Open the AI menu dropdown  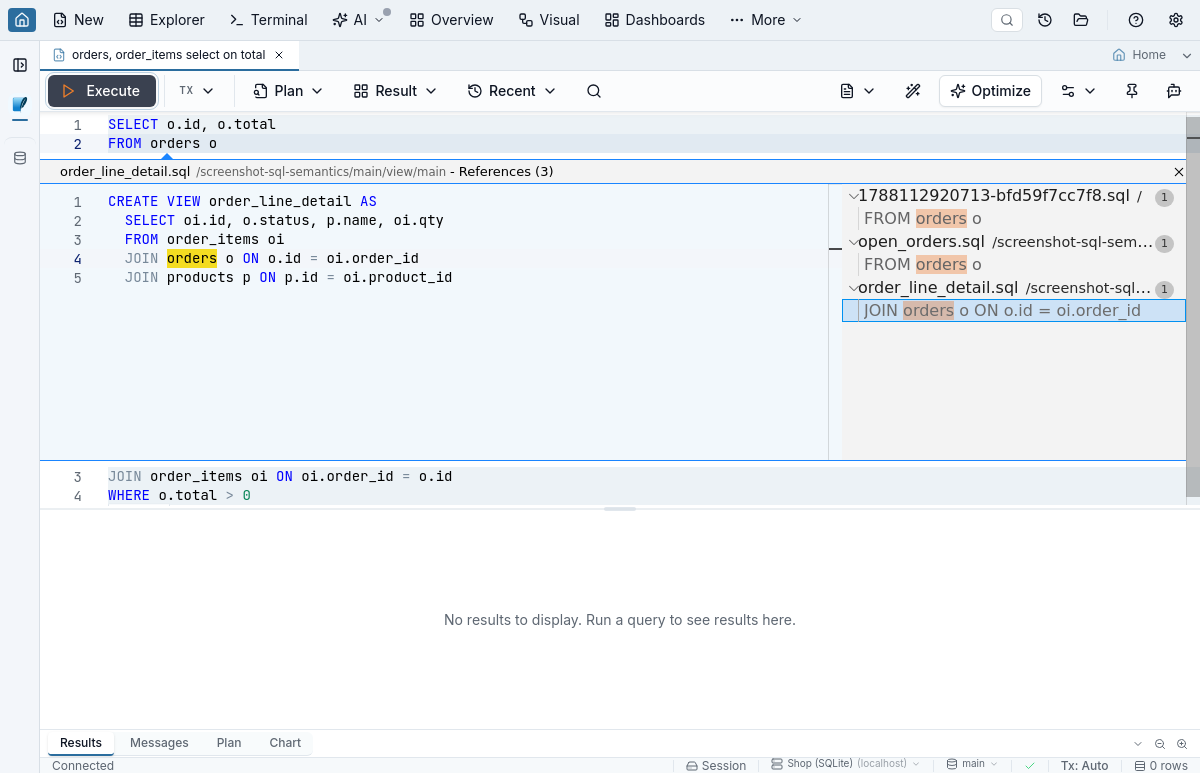pos(358,20)
